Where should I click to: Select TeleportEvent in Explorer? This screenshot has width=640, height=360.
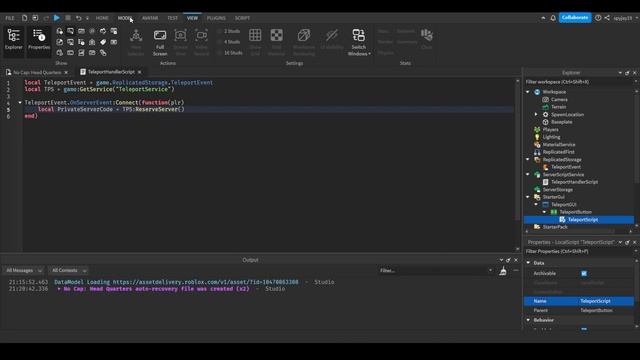click(x=565, y=167)
